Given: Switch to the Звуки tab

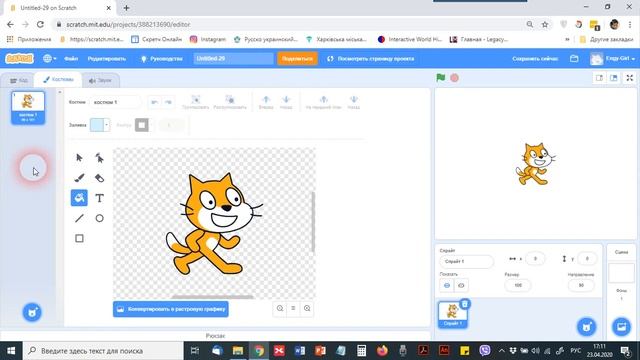Looking at the screenshot, I should (x=100, y=80).
